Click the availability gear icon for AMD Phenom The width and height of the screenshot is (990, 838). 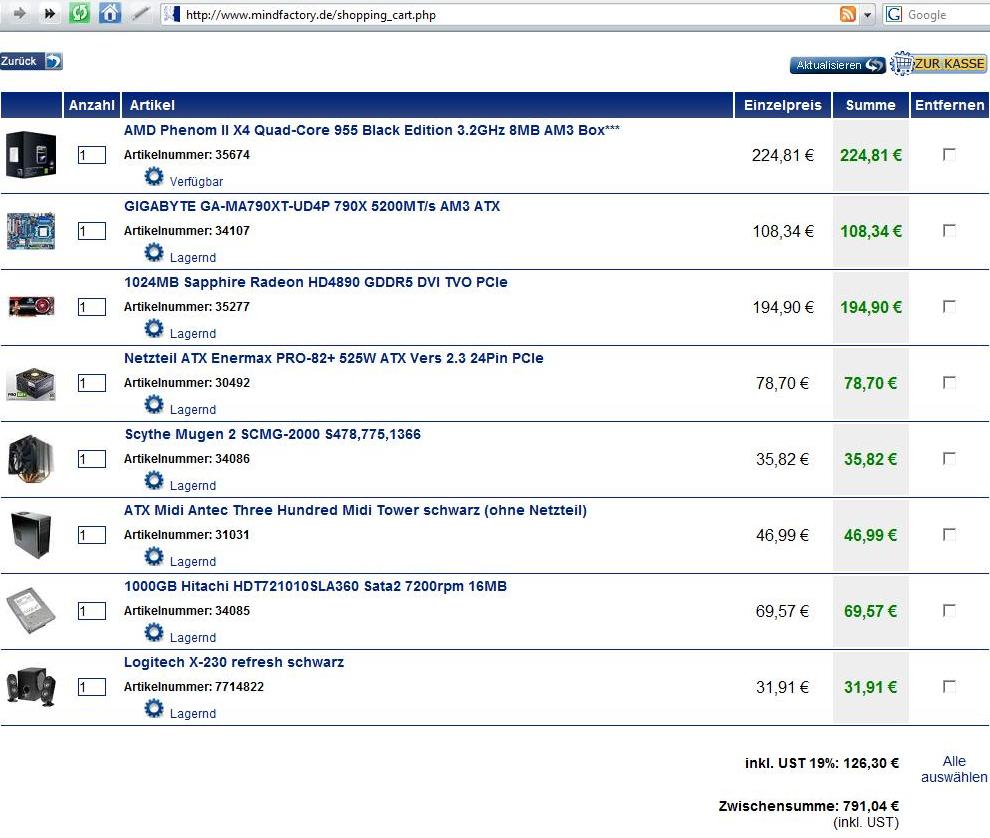[153, 176]
